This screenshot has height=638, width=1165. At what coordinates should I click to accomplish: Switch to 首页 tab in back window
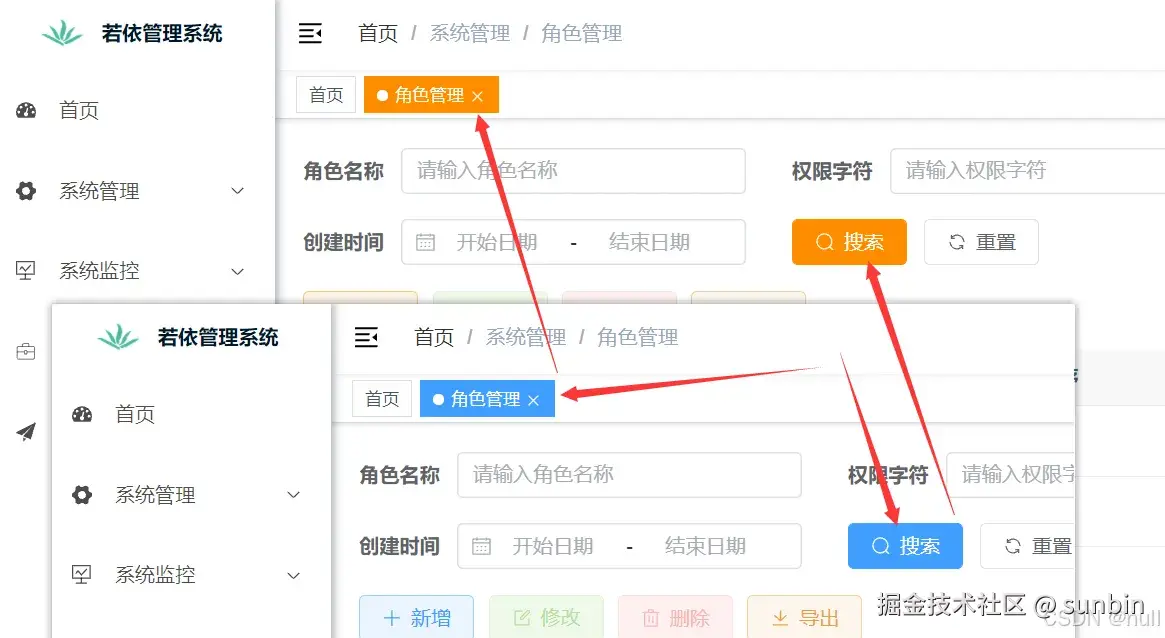click(325, 95)
